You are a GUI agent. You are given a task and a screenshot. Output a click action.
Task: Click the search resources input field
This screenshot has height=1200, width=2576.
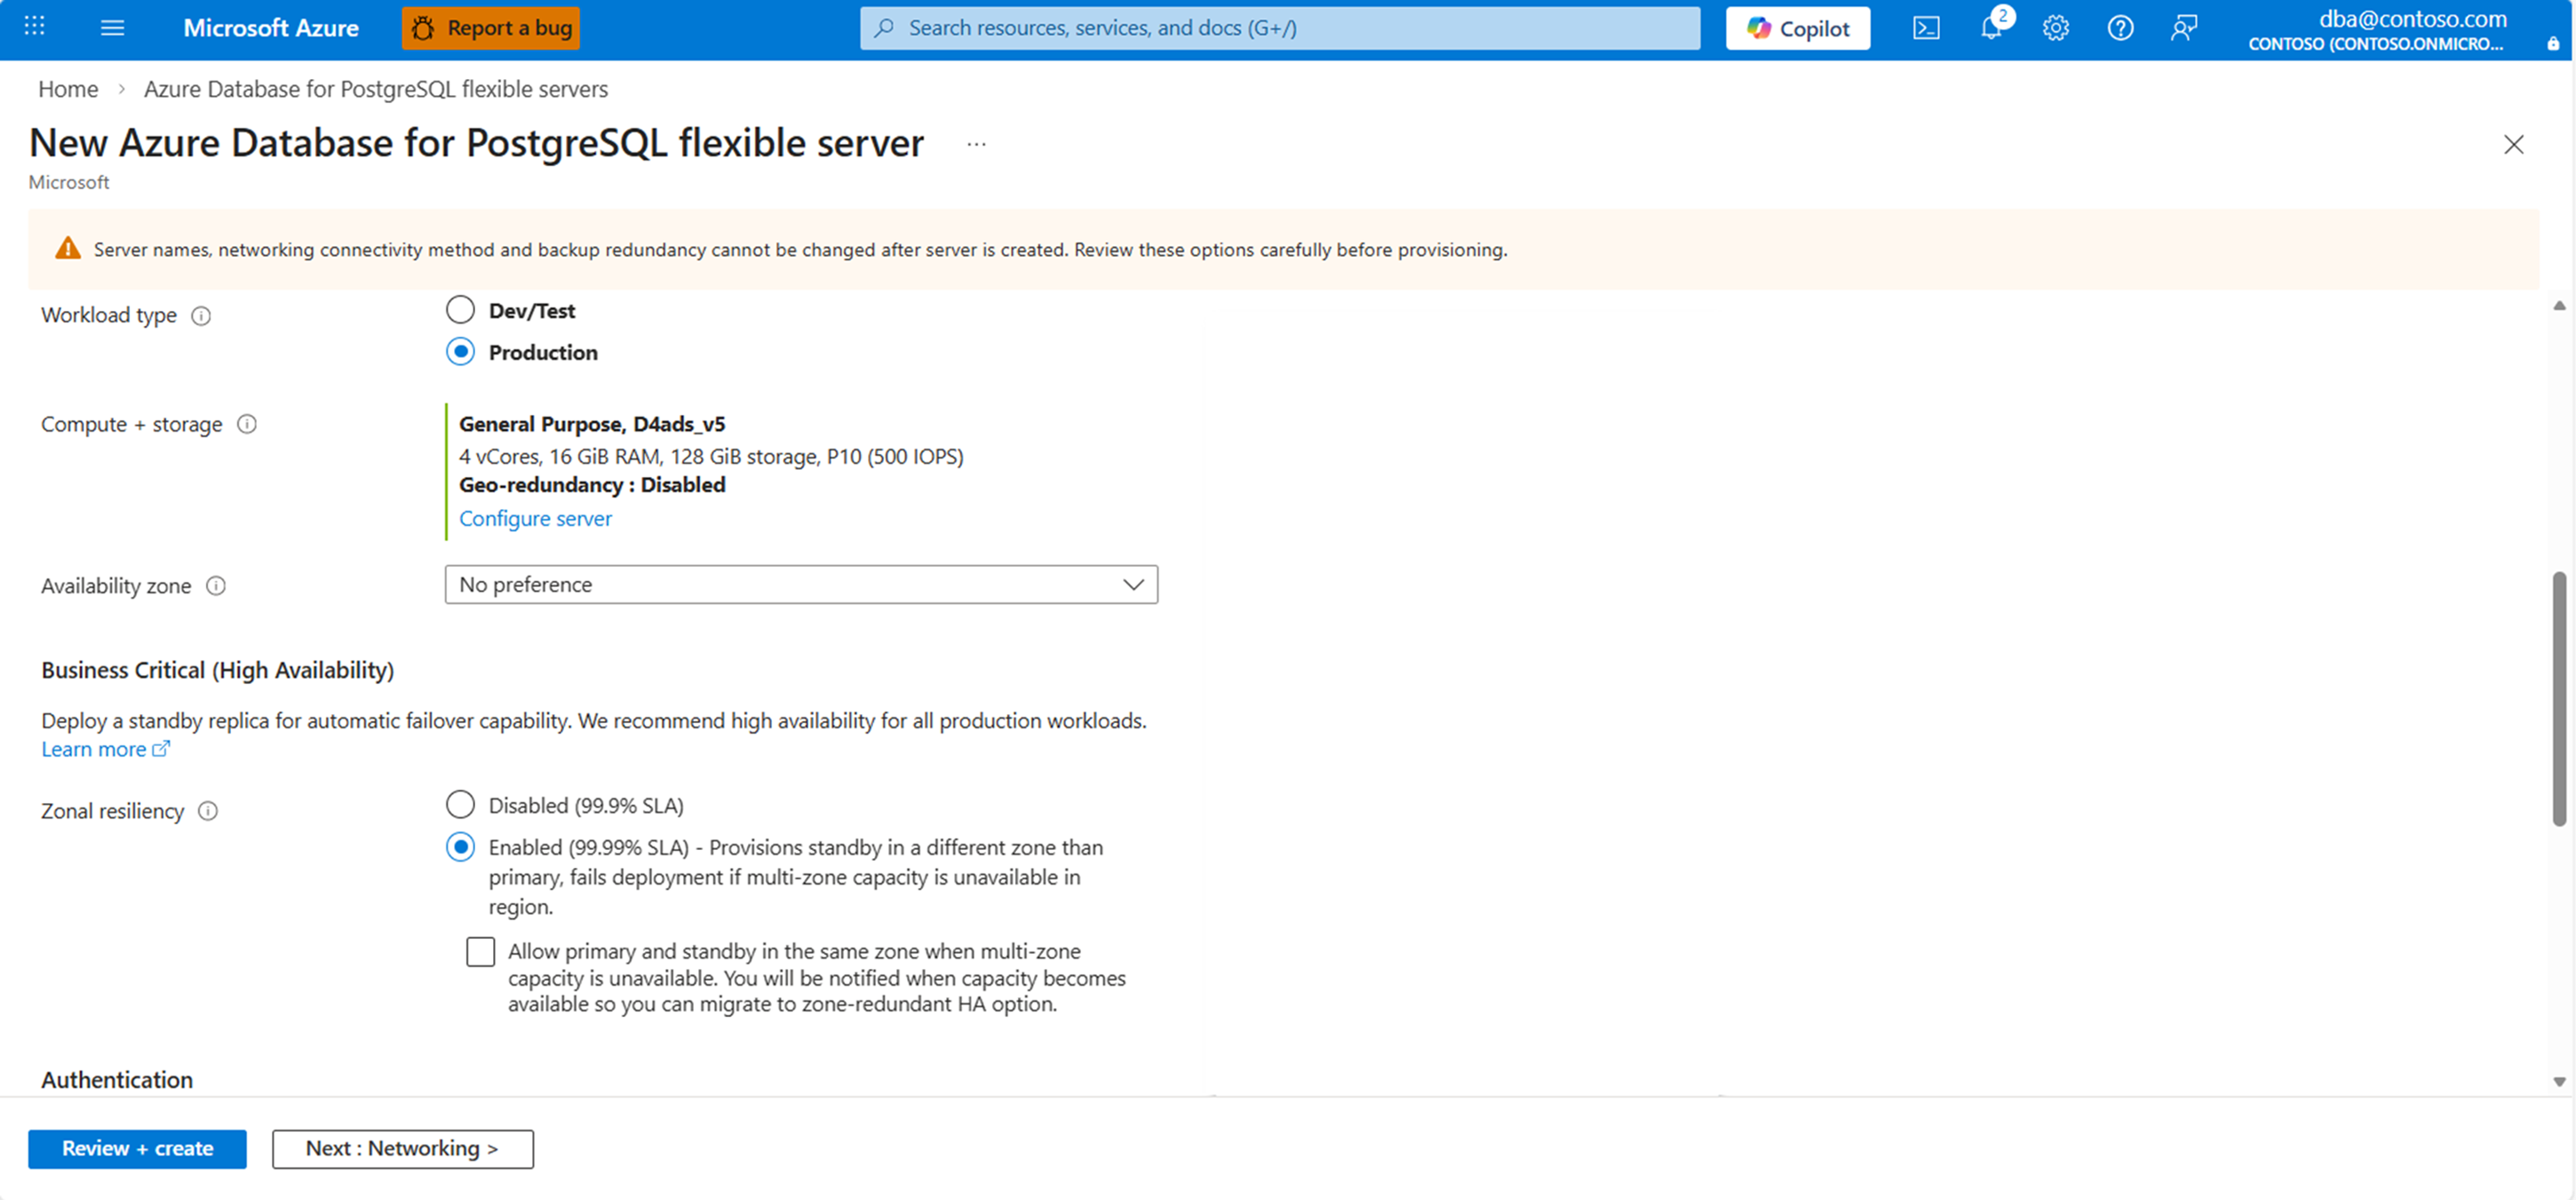tap(1280, 28)
